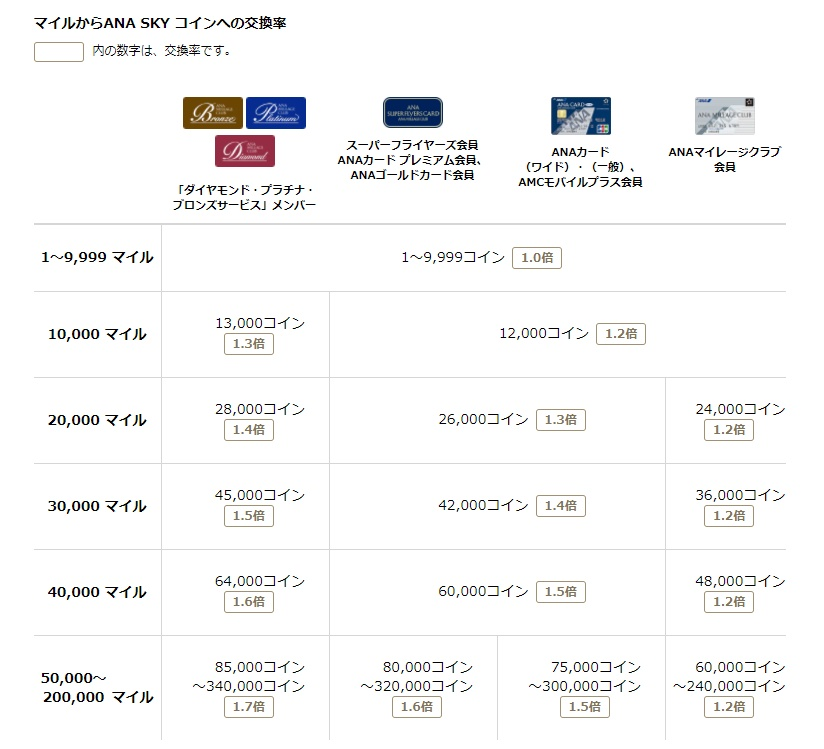This screenshot has height=749, width=824.
Task: Click the 1.0倍 rate badge
Action: [537, 258]
